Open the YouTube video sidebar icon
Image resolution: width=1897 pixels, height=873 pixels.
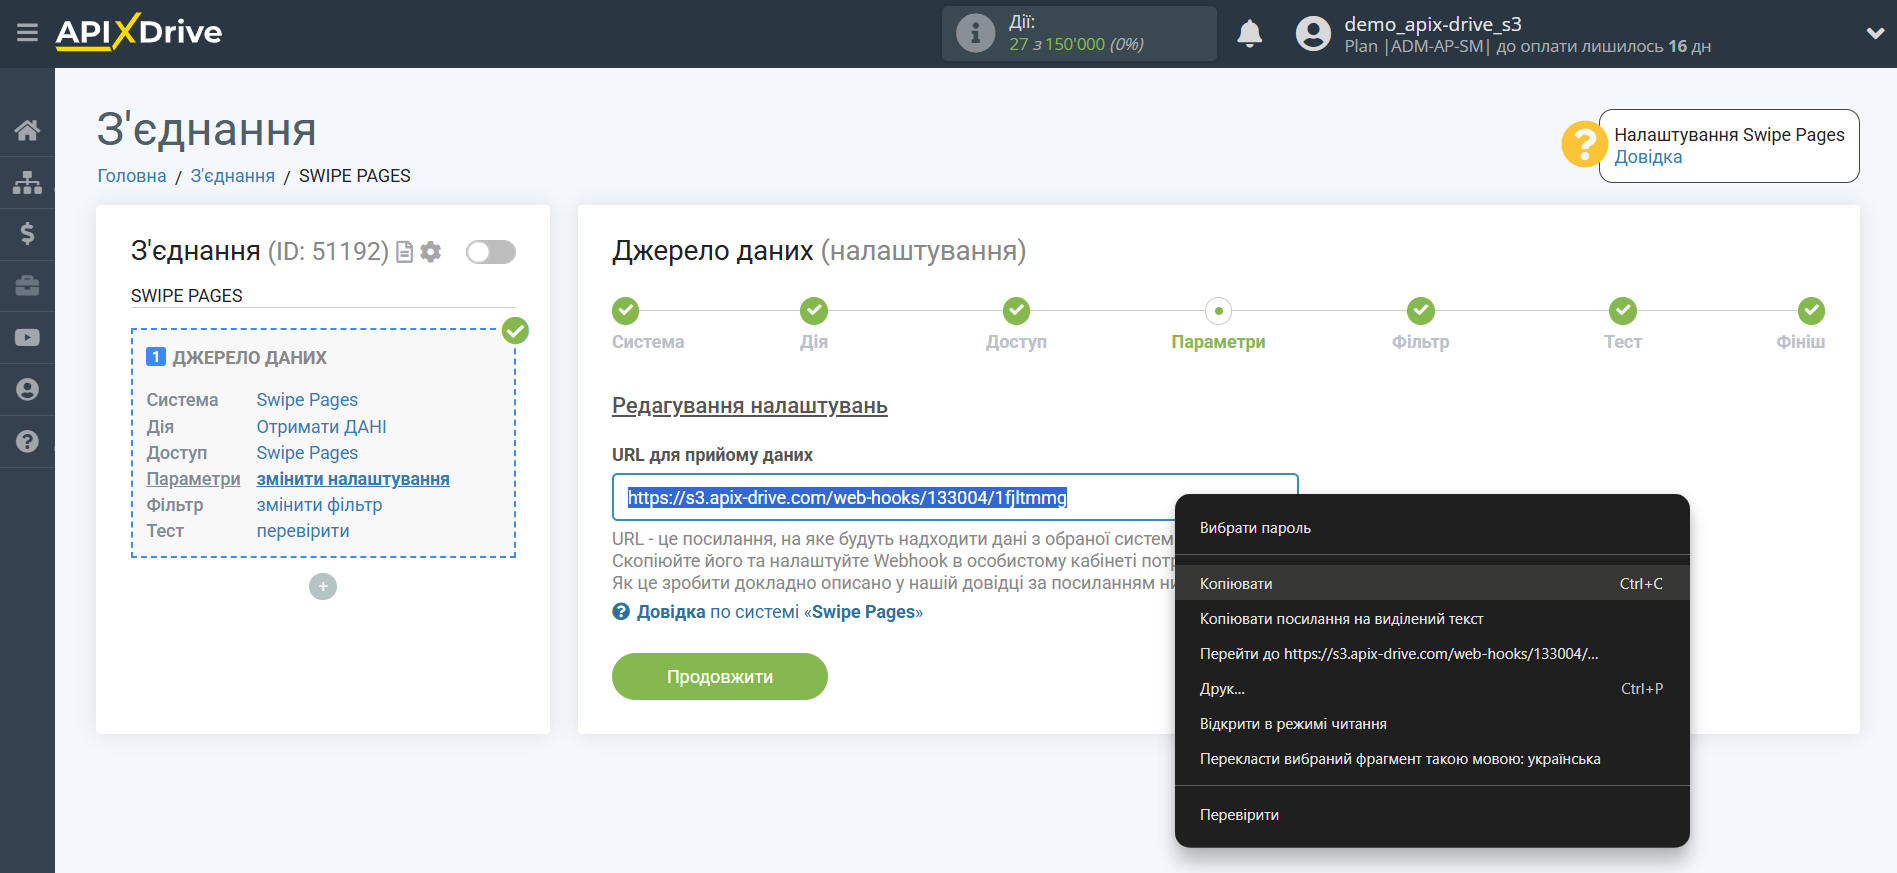pyautogui.click(x=27, y=338)
